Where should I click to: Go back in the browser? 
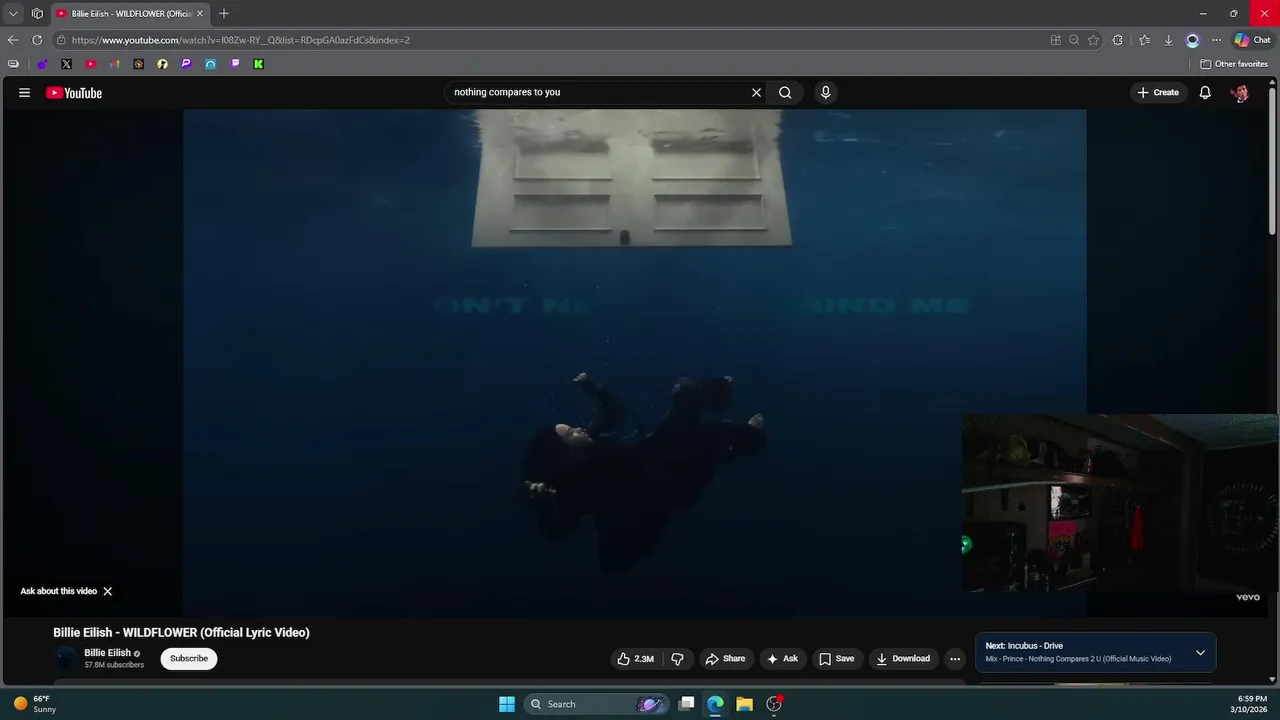click(x=13, y=40)
